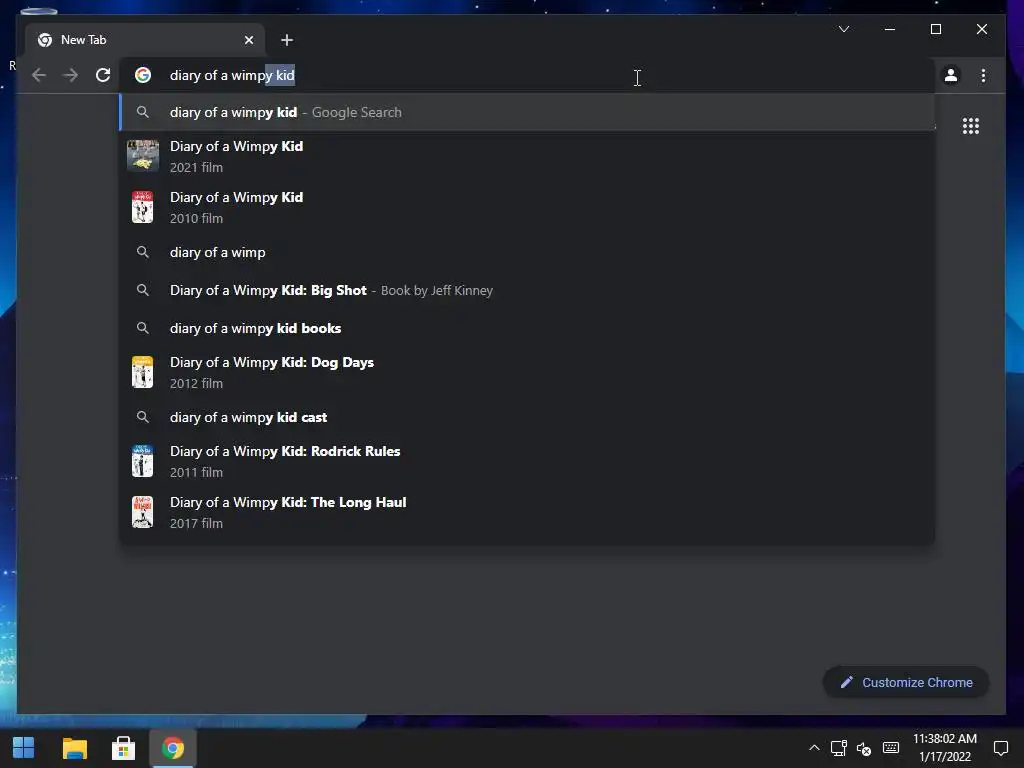Click the search icon beside Big Shot
The width and height of the screenshot is (1024, 768).
click(x=142, y=290)
